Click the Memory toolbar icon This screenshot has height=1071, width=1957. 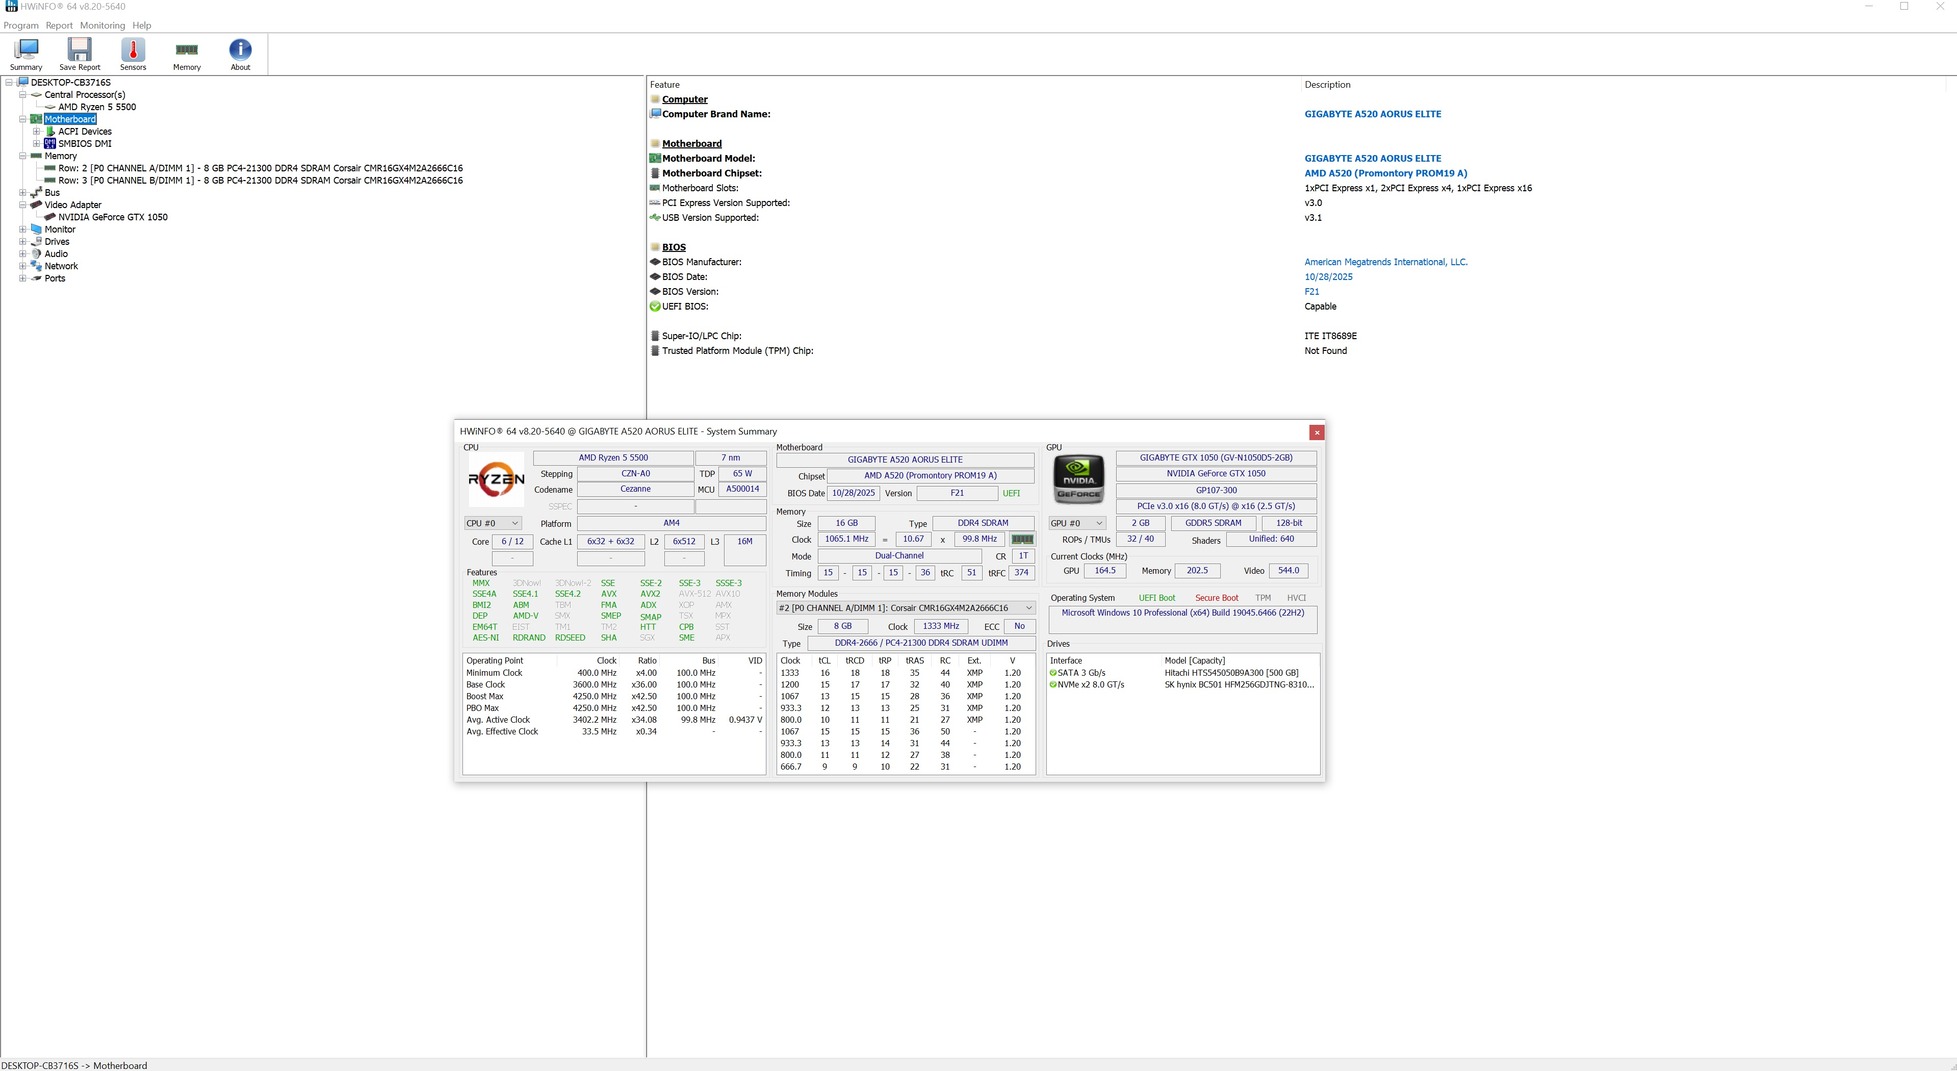187,50
